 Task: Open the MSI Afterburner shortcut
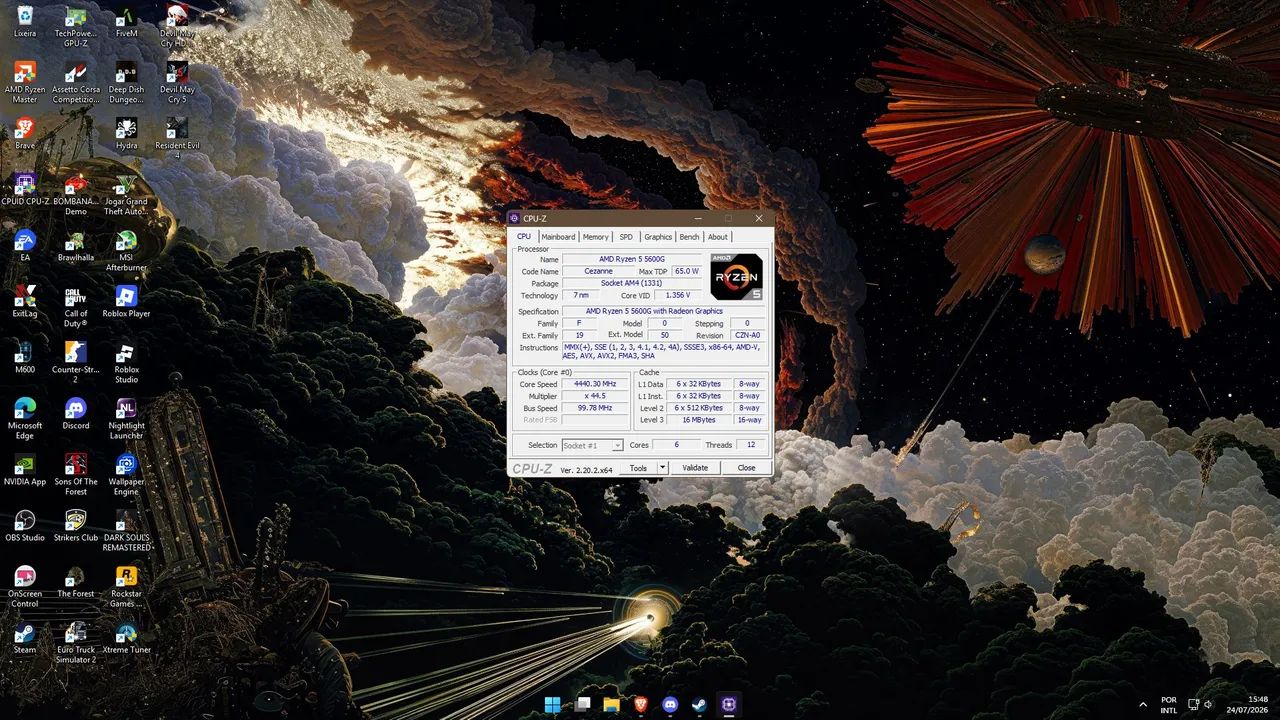coord(127,251)
